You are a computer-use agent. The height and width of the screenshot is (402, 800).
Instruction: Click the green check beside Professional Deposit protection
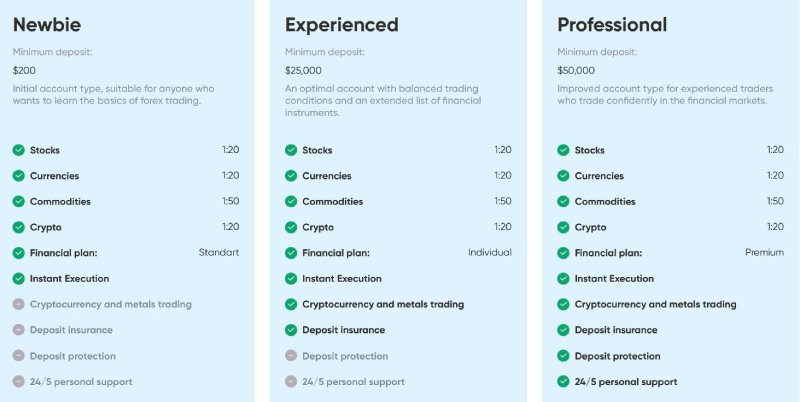point(563,356)
